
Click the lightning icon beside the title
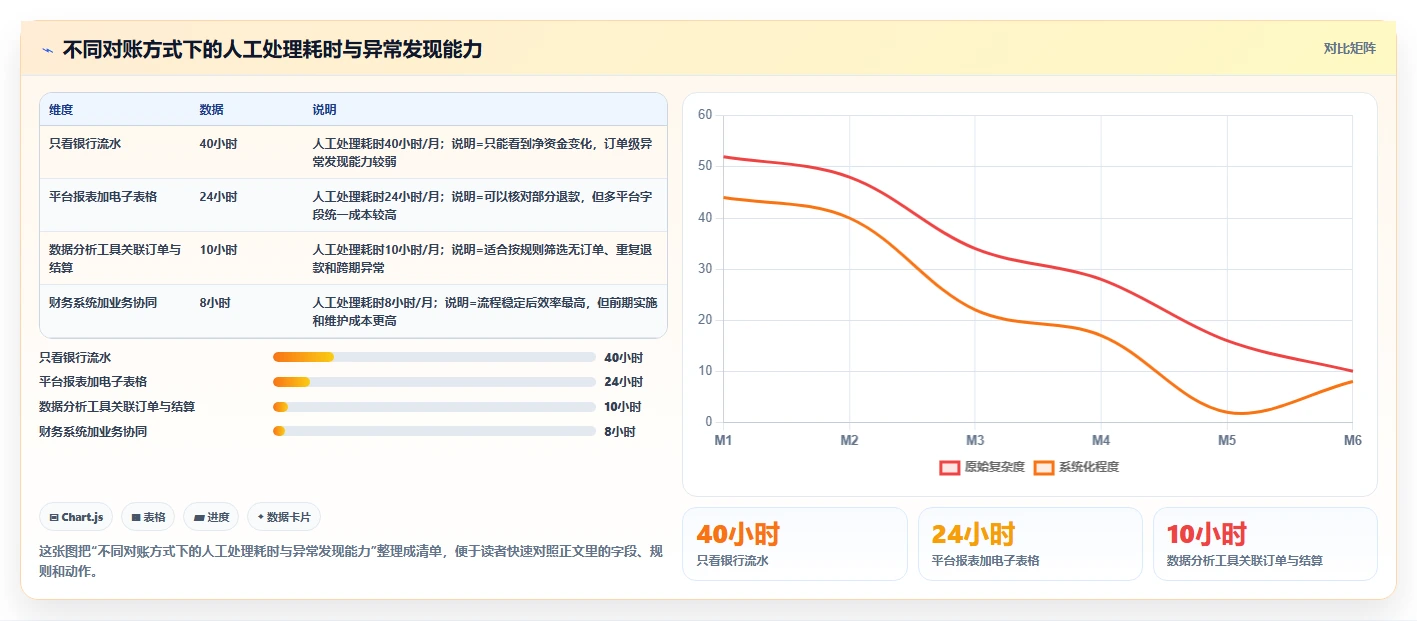[47, 50]
